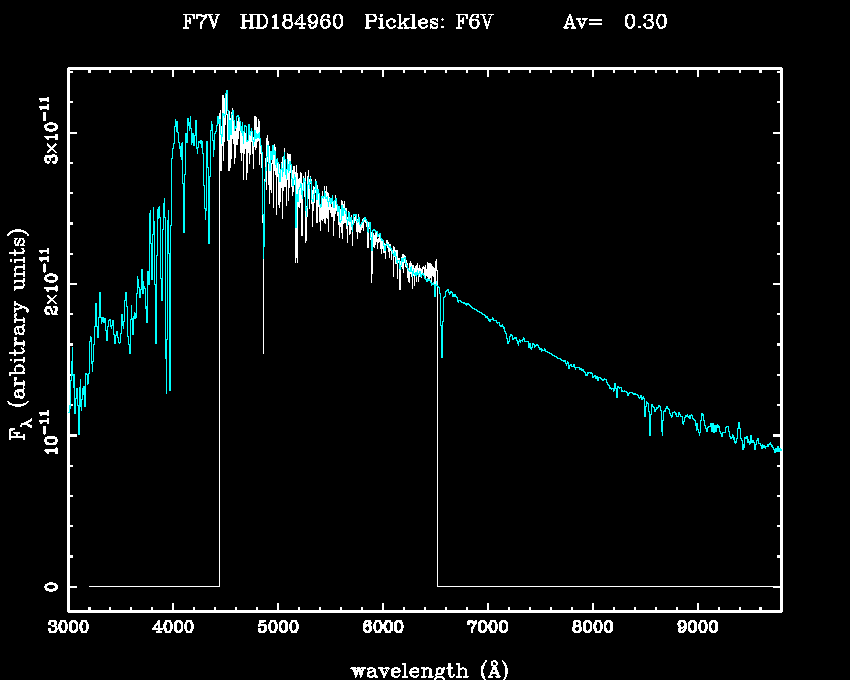Select the 10⁻¹¹ y-axis tick label
This screenshot has width=850, height=680.
[46, 432]
